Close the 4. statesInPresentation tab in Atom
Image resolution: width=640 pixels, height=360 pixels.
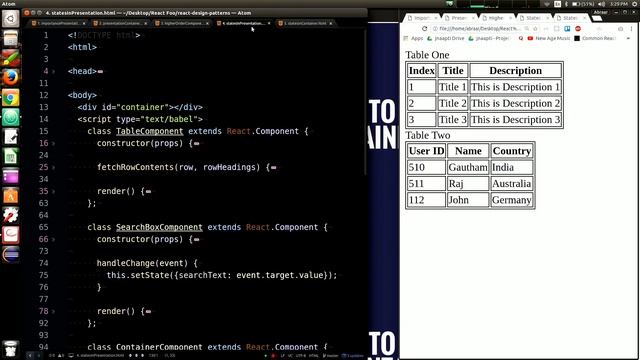[269, 23]
